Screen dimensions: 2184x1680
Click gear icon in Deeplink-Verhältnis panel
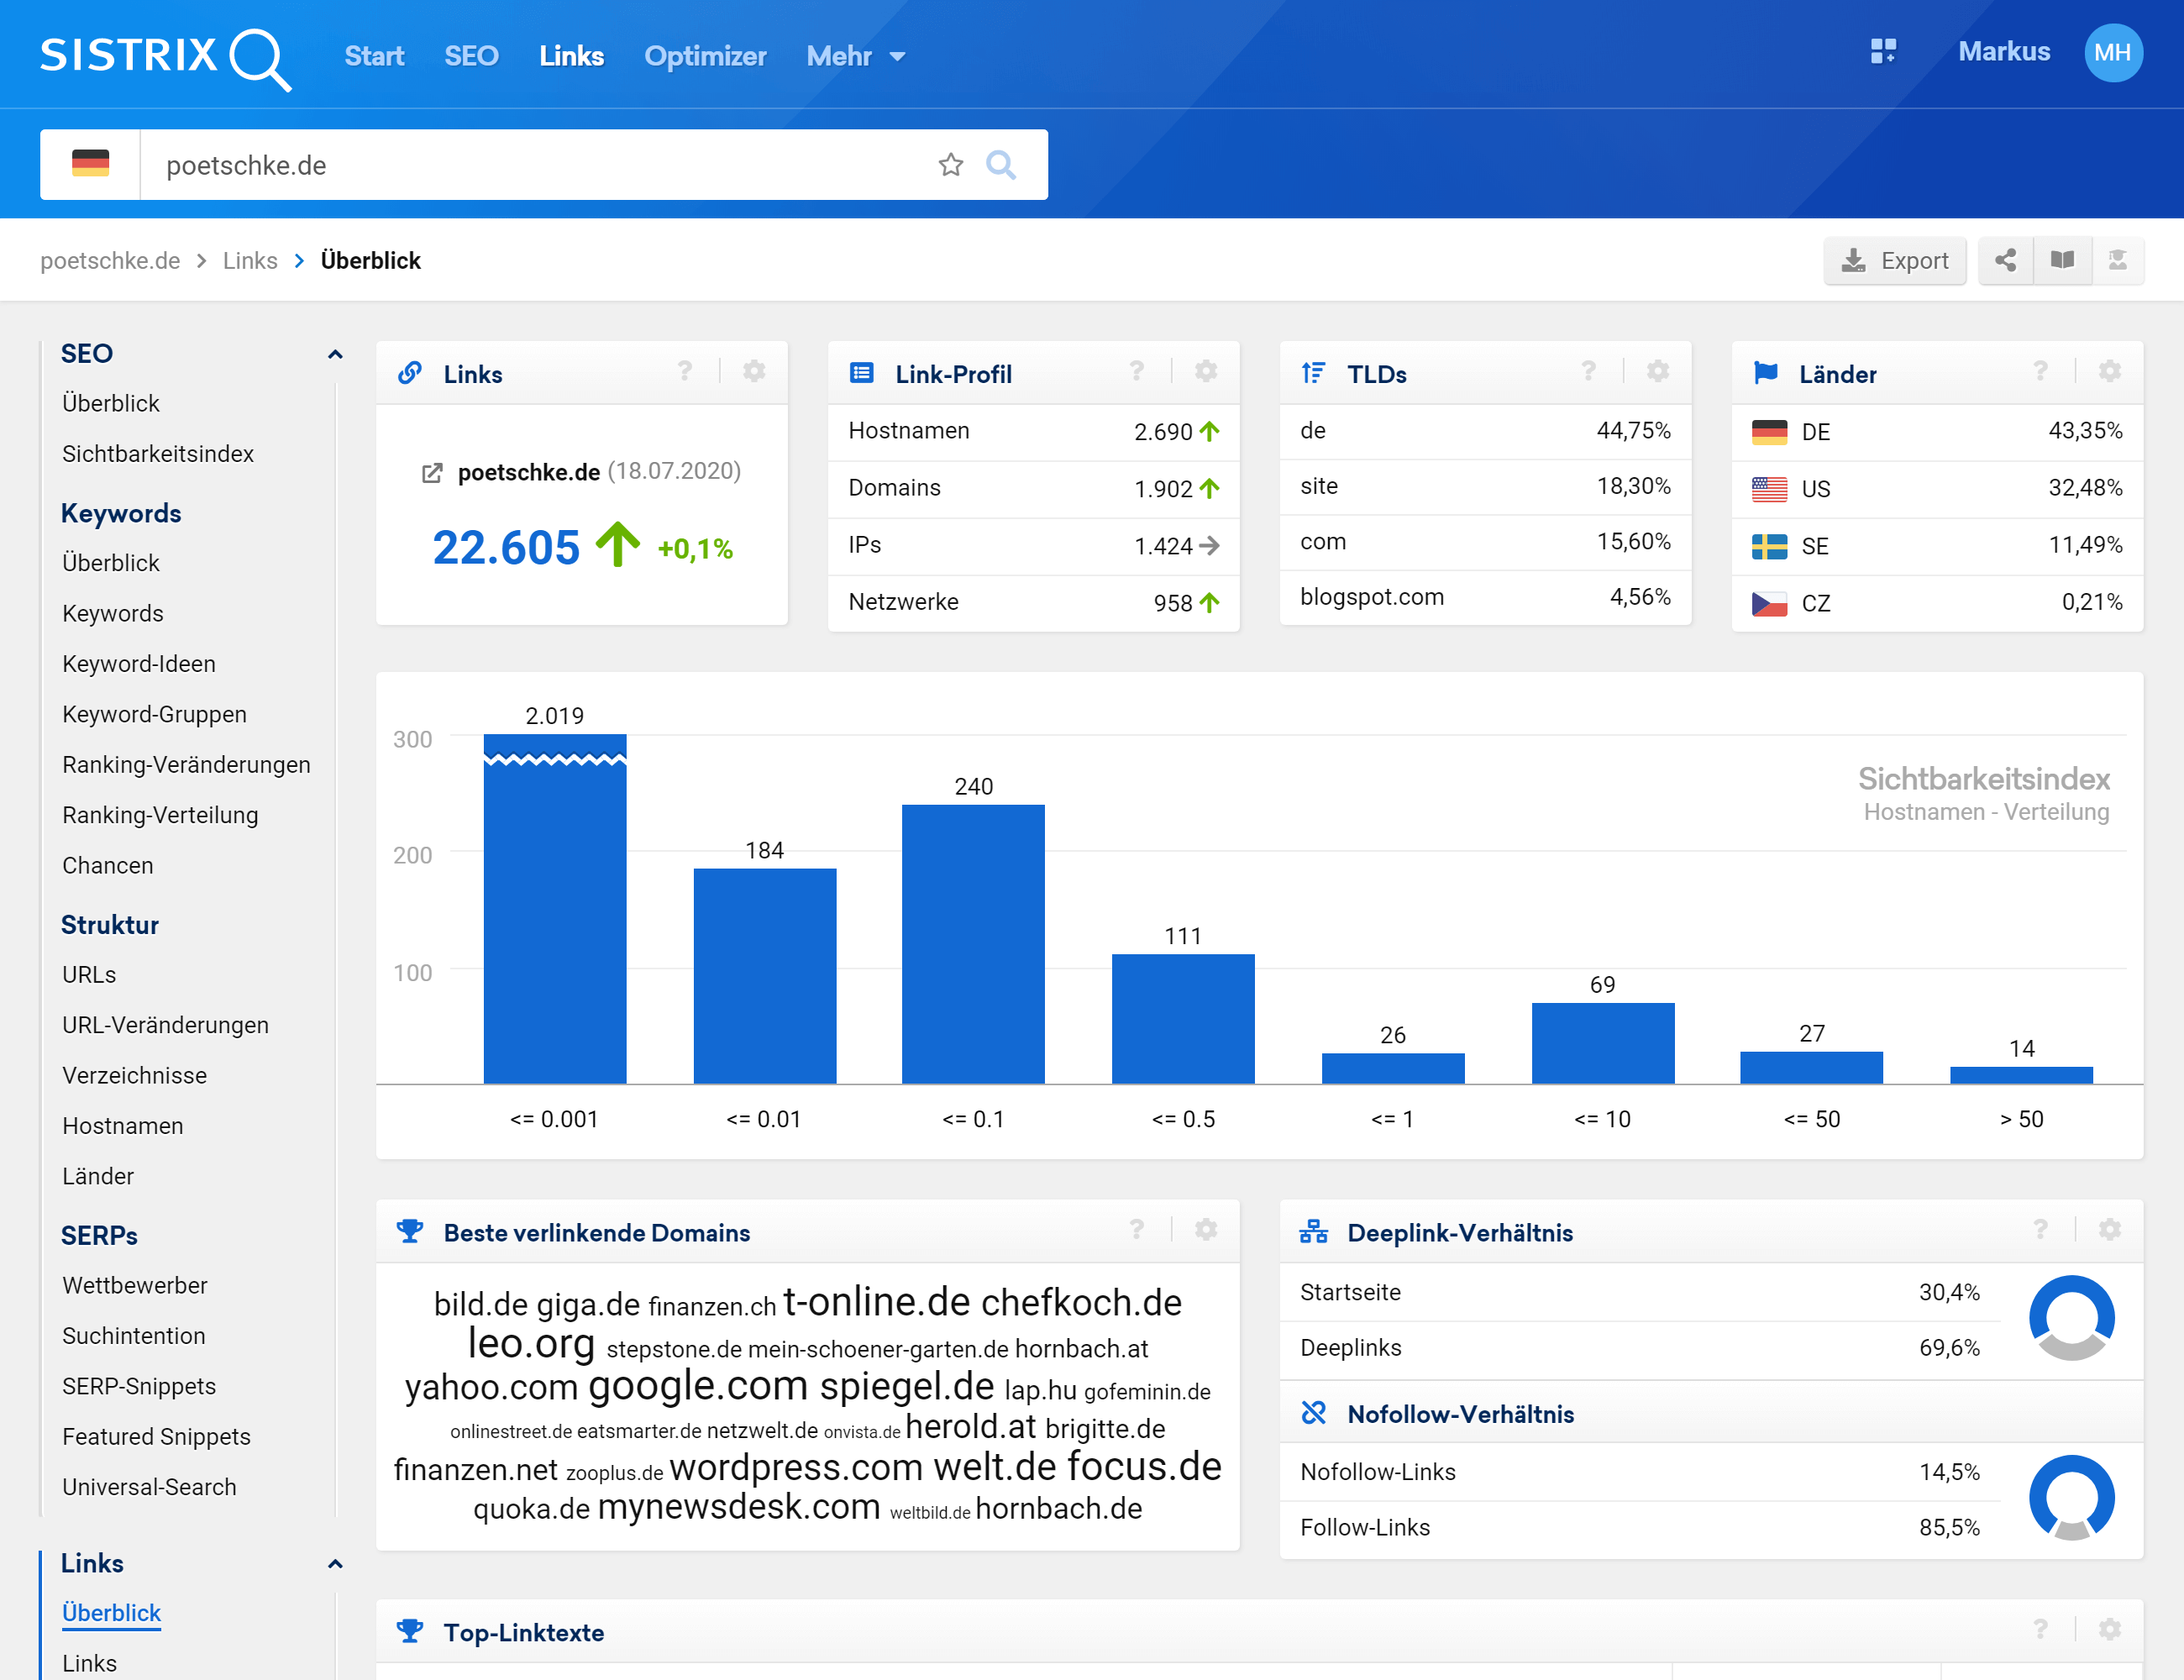[x=2110, y=1230]
